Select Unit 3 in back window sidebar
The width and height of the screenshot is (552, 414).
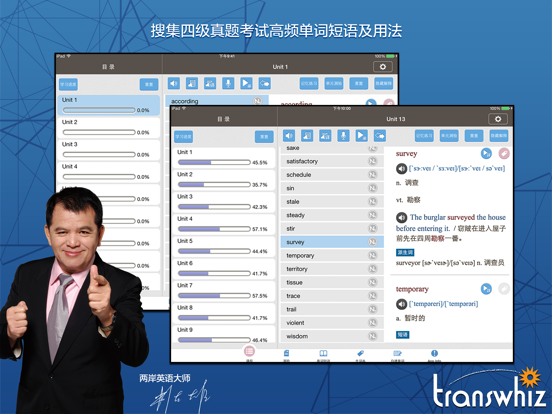(109, 150)
